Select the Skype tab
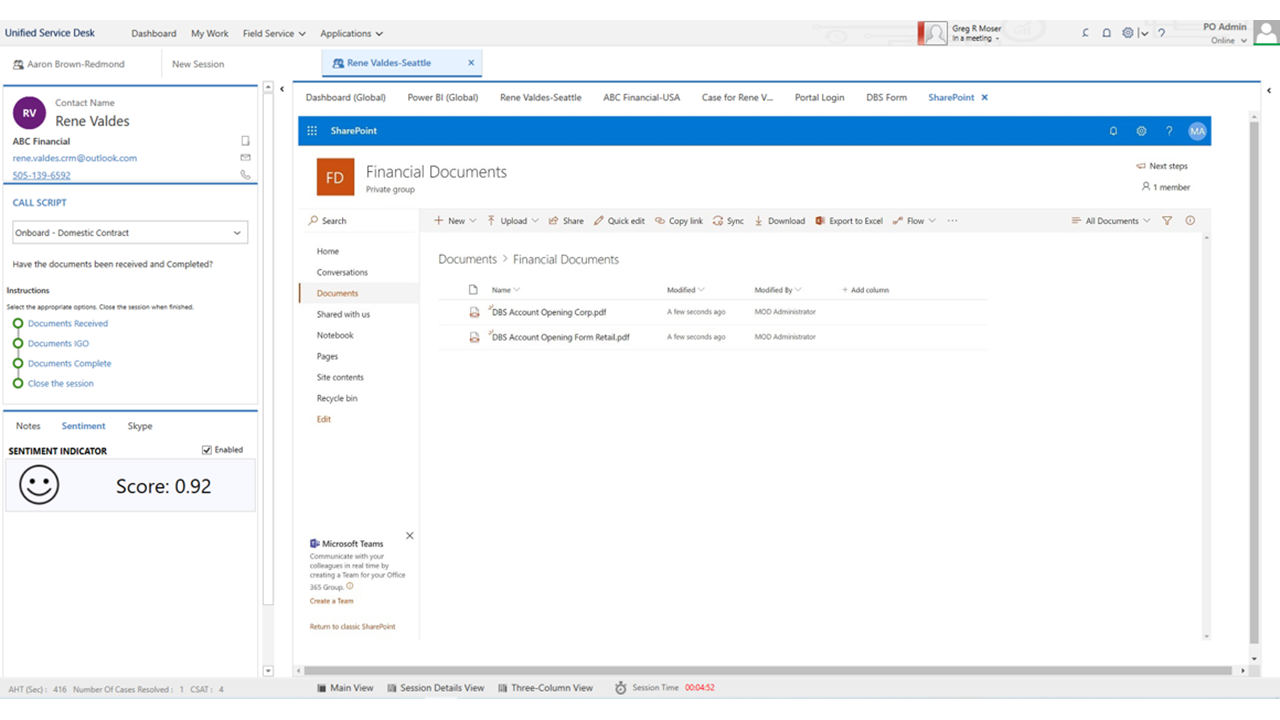This screenshot has width=1280, height=720. 140,426
